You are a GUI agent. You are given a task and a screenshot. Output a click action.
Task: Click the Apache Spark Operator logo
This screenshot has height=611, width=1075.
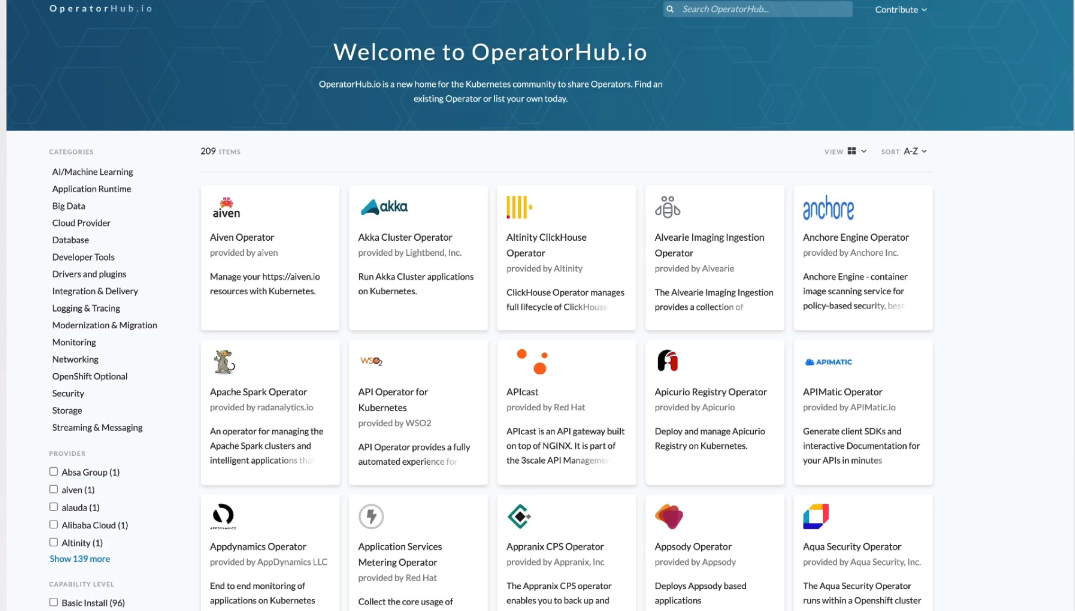(224, 361)
